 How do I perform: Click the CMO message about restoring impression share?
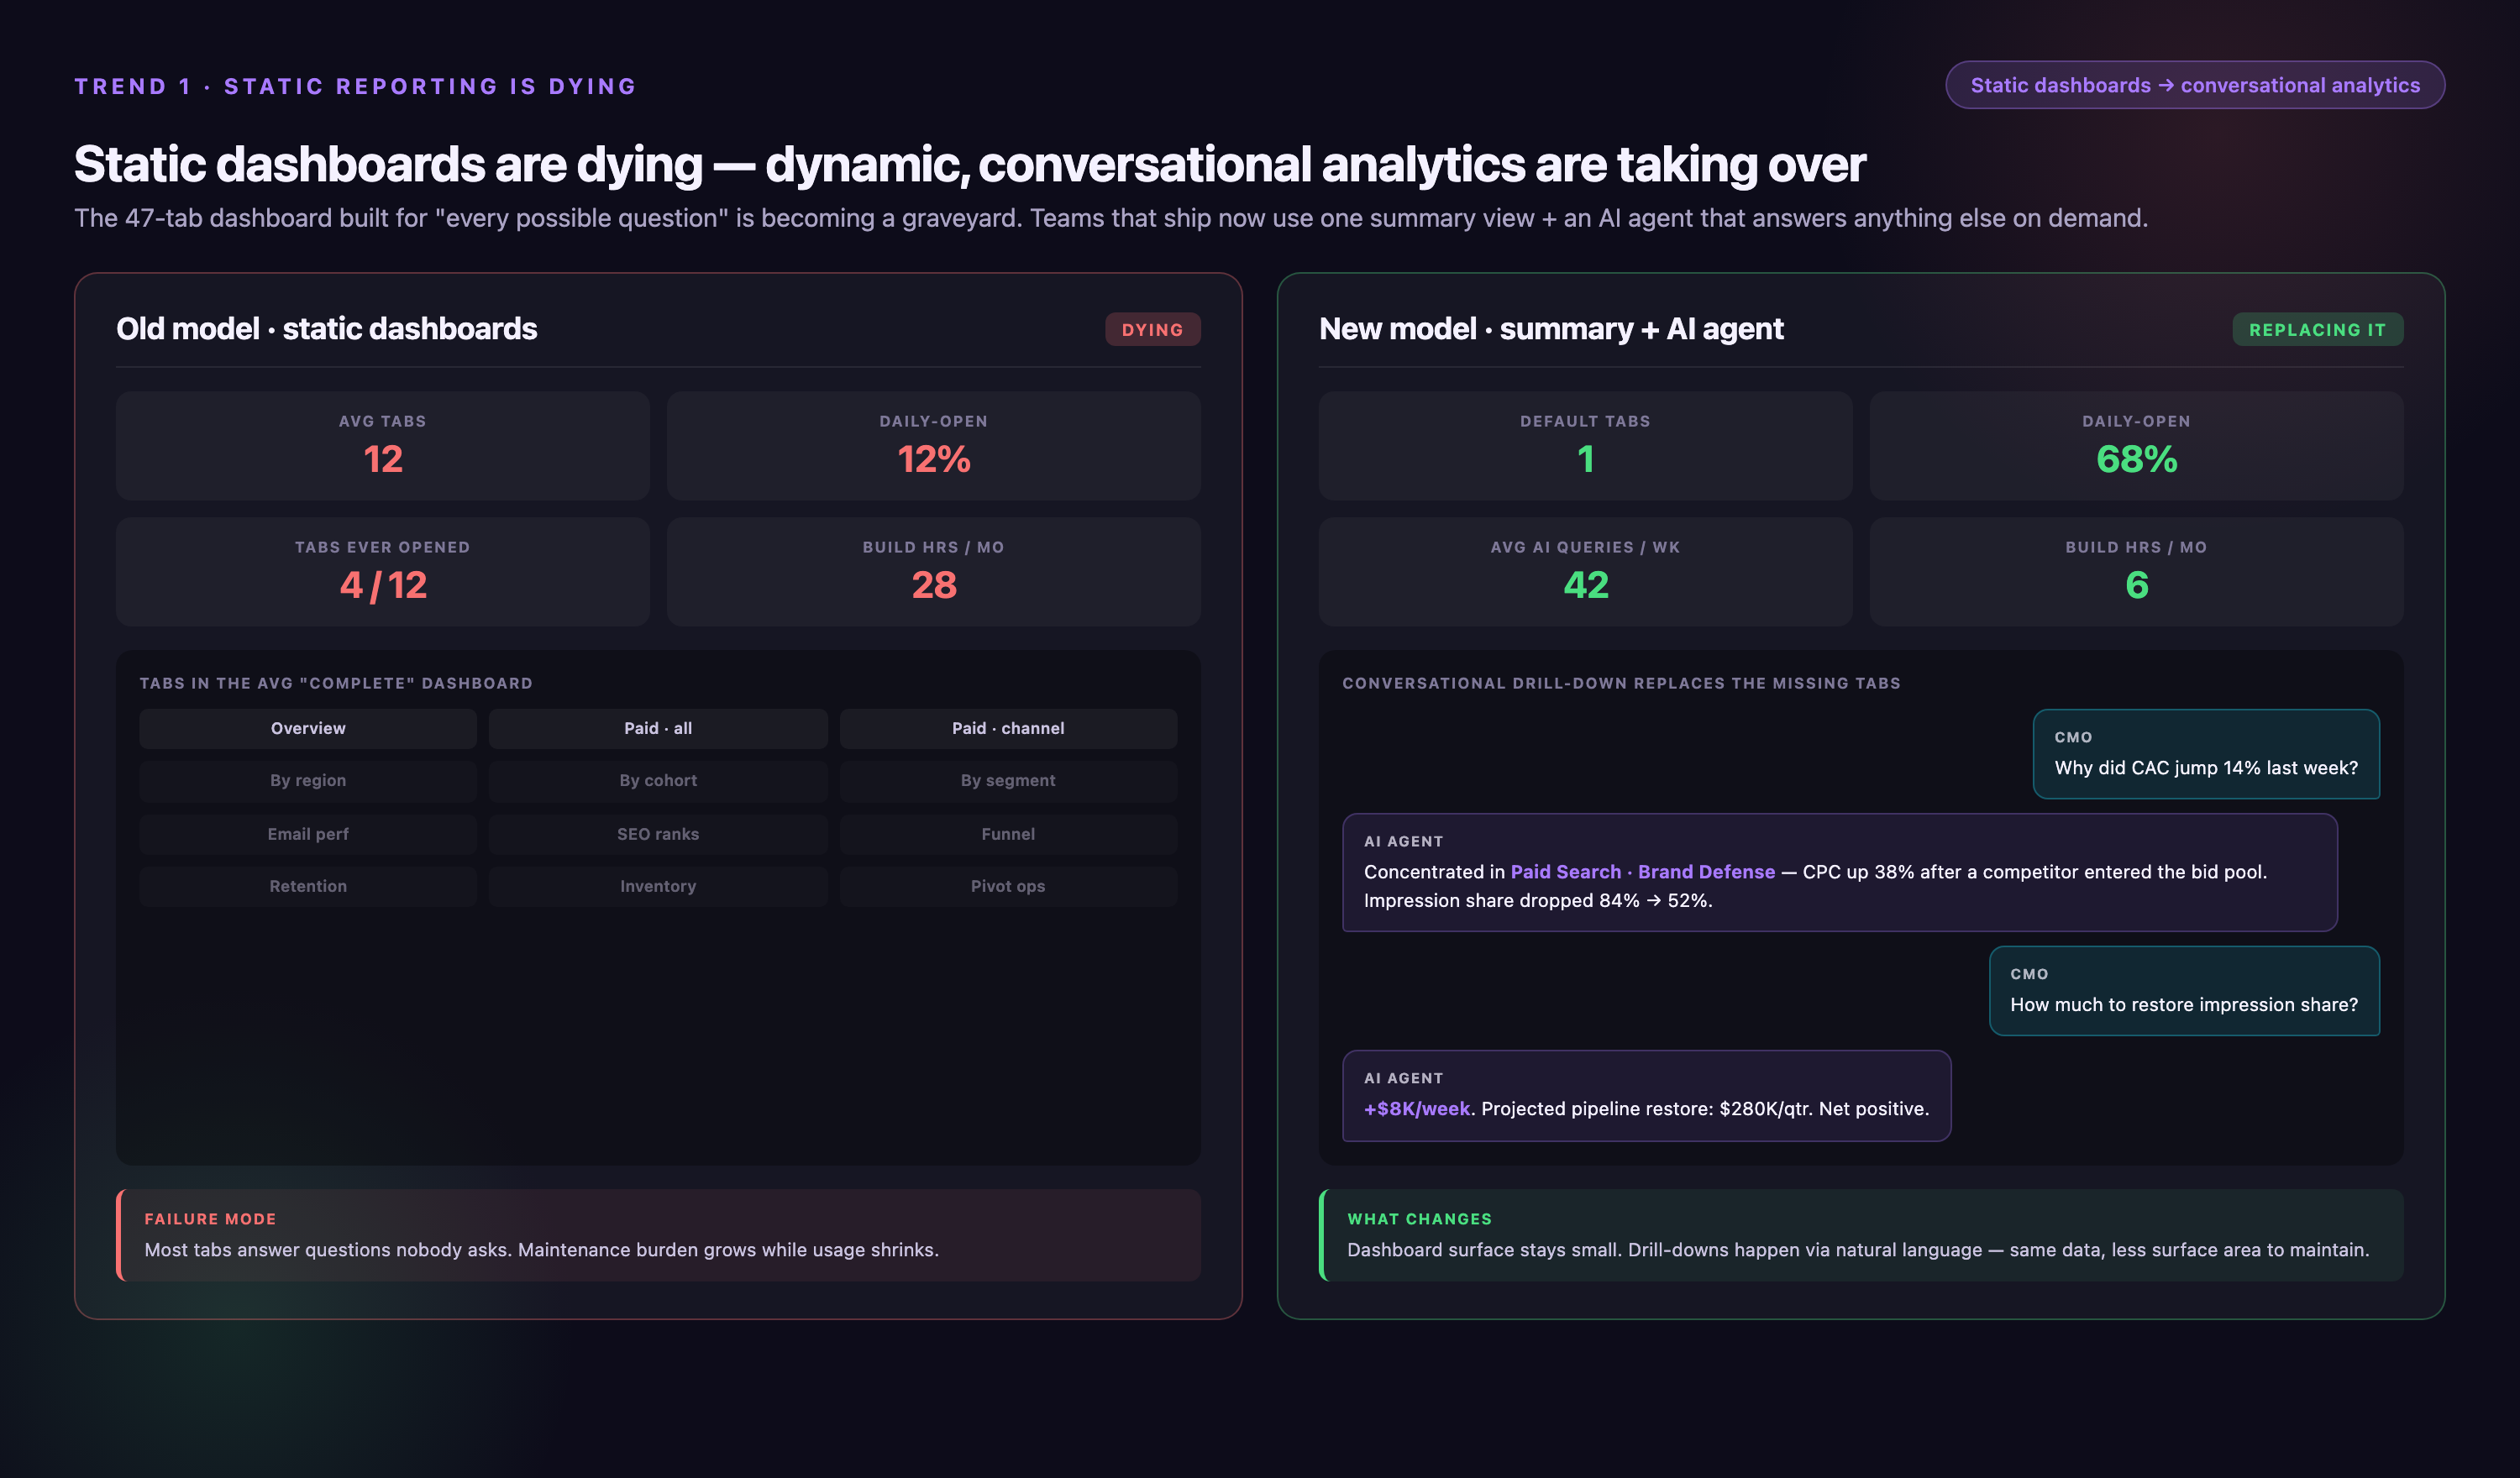pos(2184,991)
